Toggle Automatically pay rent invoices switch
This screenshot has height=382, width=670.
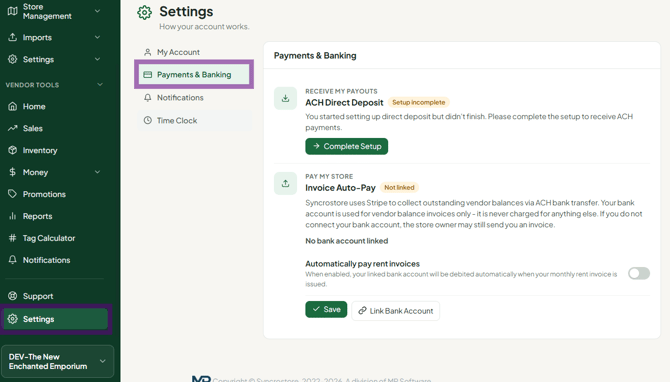(639, 273)
